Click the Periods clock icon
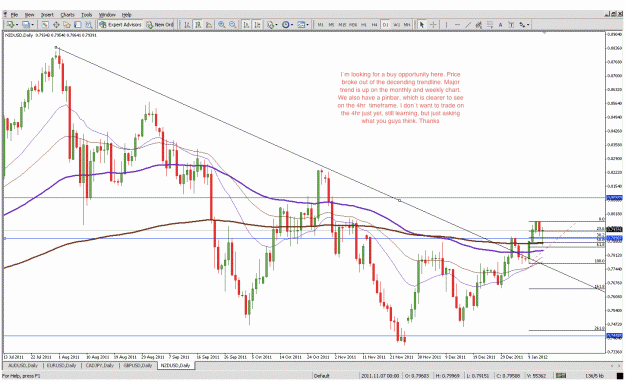 tap(286, 25)
